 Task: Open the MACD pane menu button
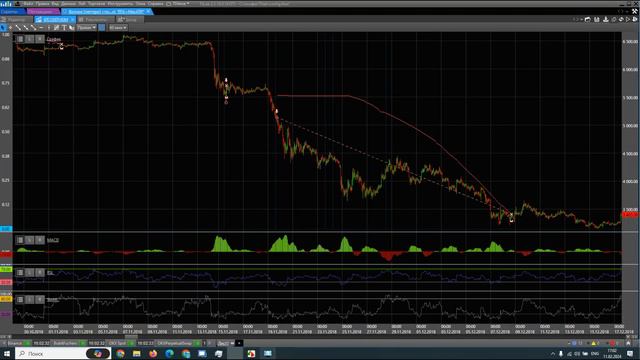click(x=20, y=240)
